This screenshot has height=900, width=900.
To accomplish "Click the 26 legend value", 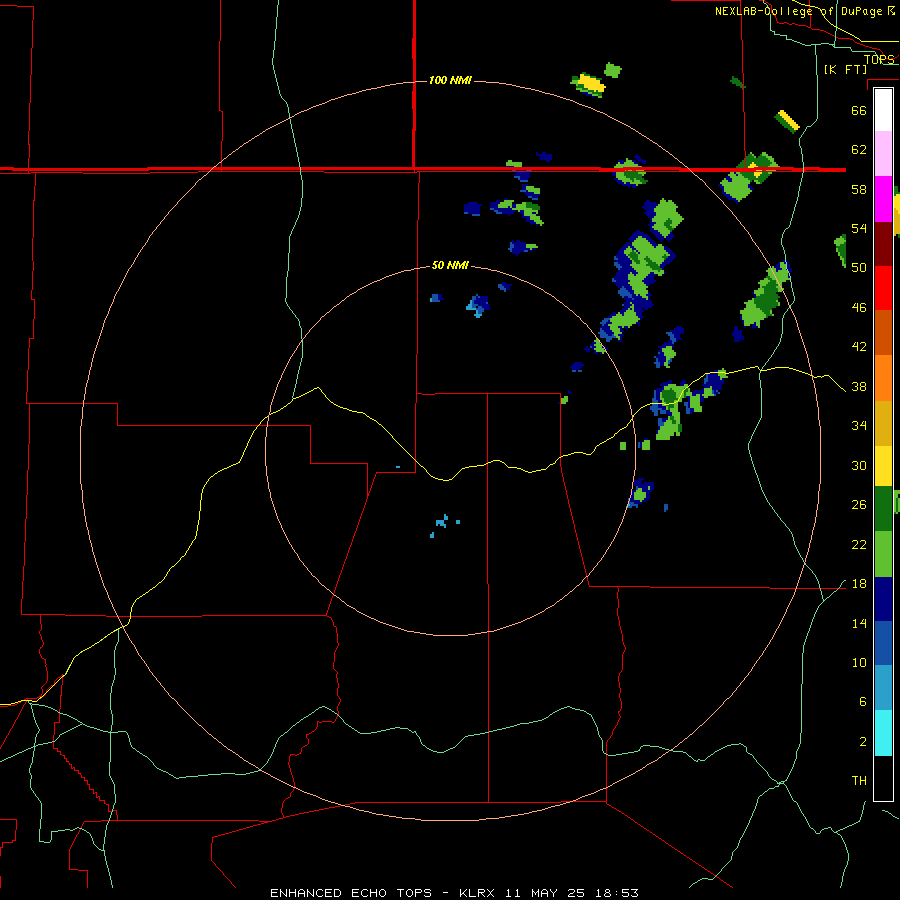I will (859, 505).
